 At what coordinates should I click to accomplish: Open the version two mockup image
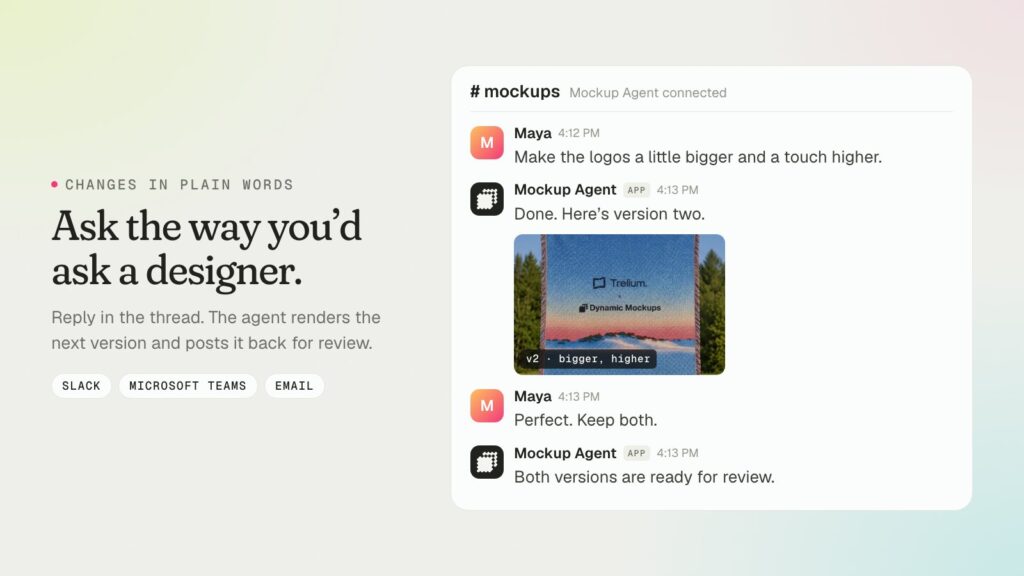tap(619, 304)
